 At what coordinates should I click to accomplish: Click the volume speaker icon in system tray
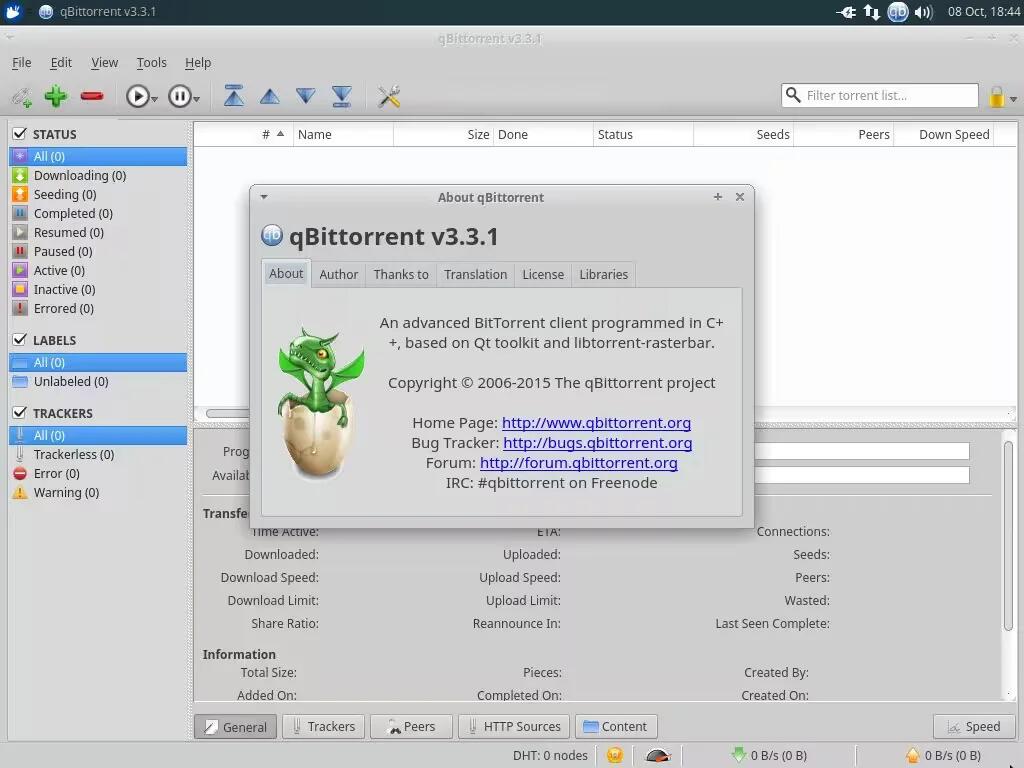(x=923, y=12)
